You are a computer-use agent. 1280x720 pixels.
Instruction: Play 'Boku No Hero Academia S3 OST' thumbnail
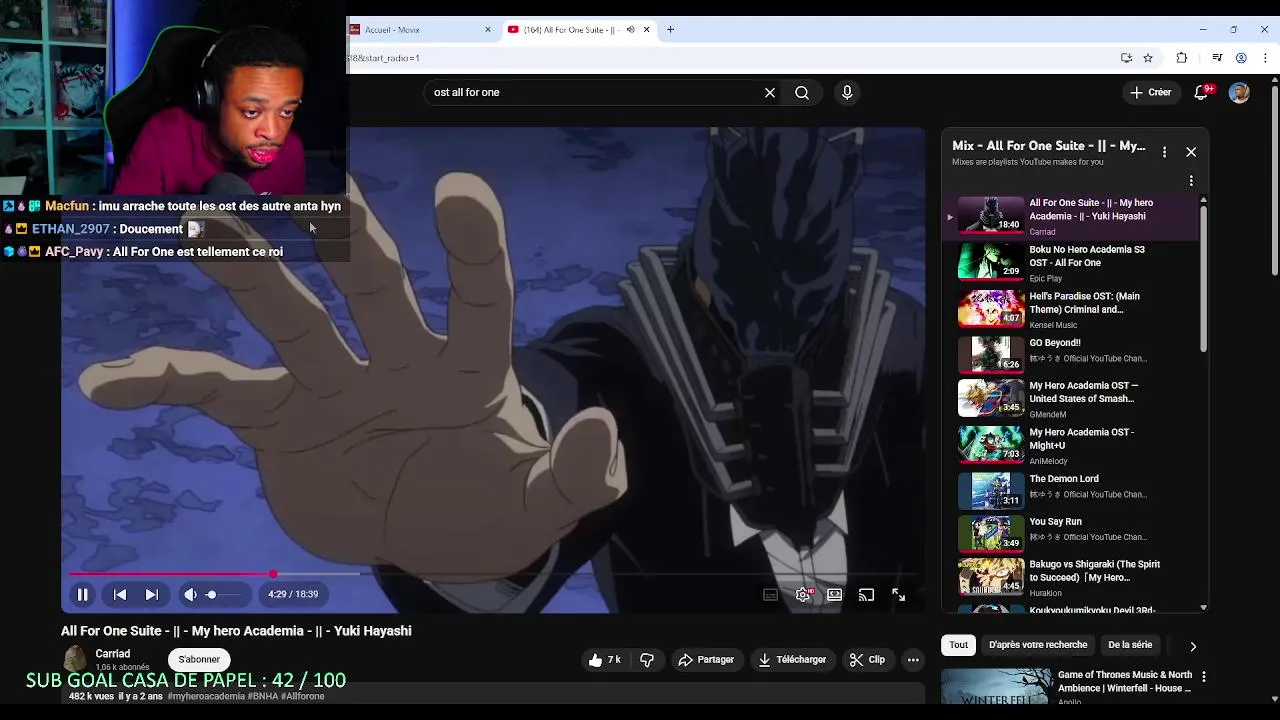(x=991, y=262)
